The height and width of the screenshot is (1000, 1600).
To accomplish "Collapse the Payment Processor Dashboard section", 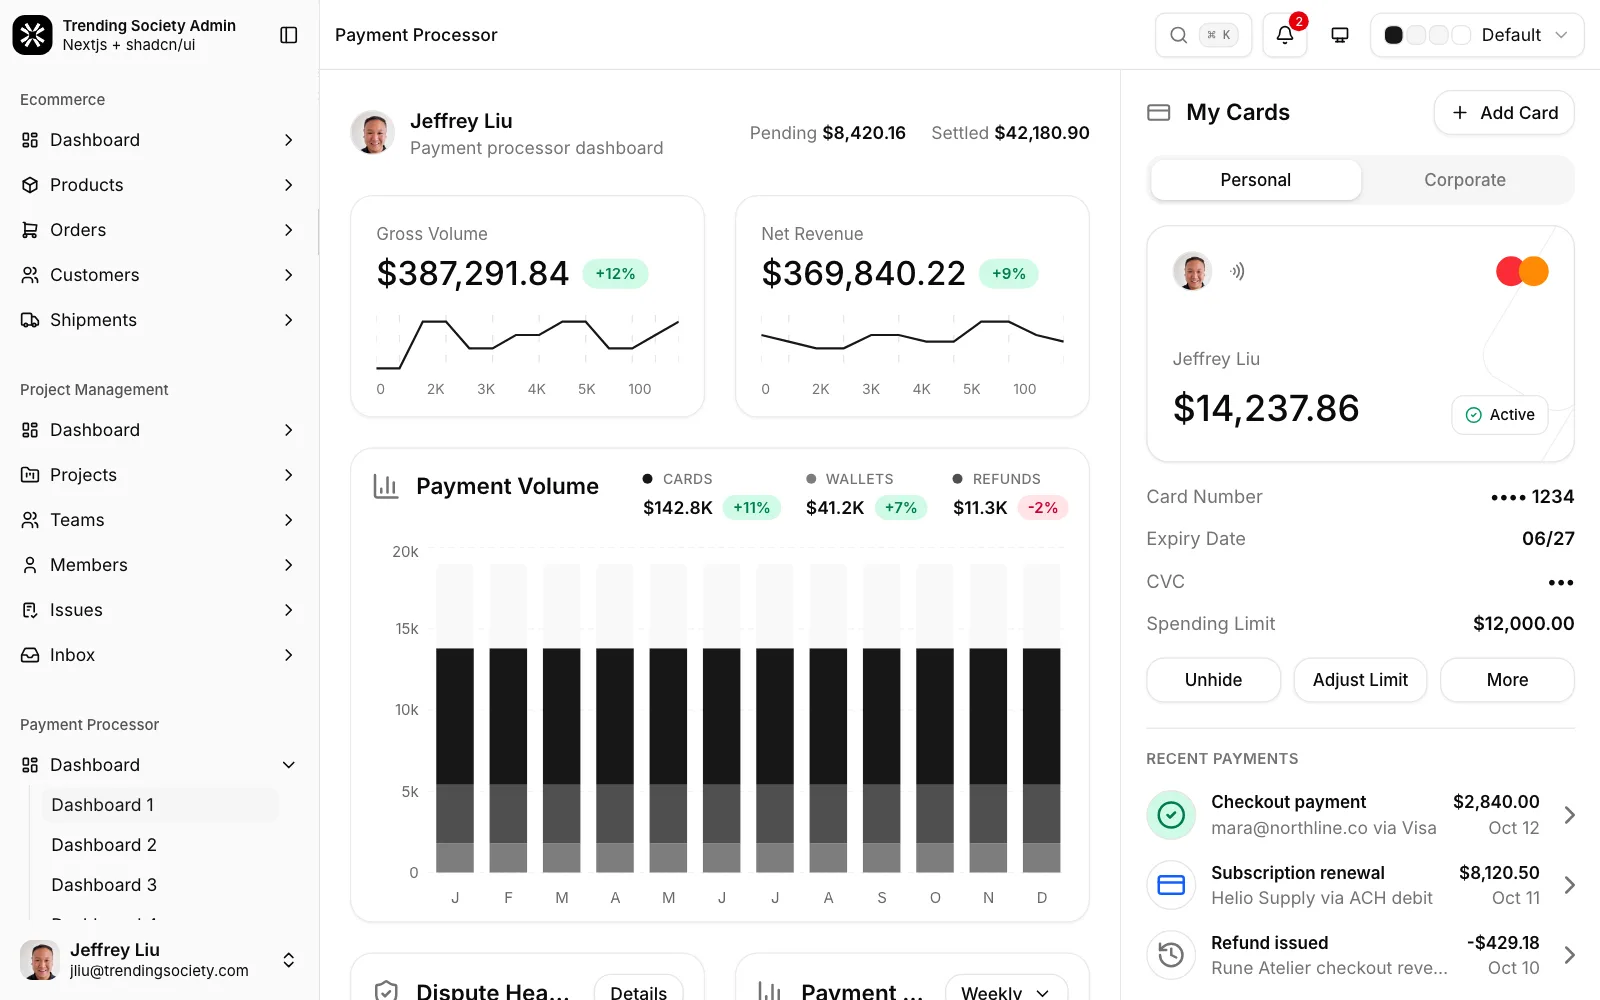I will click(288, 765).
